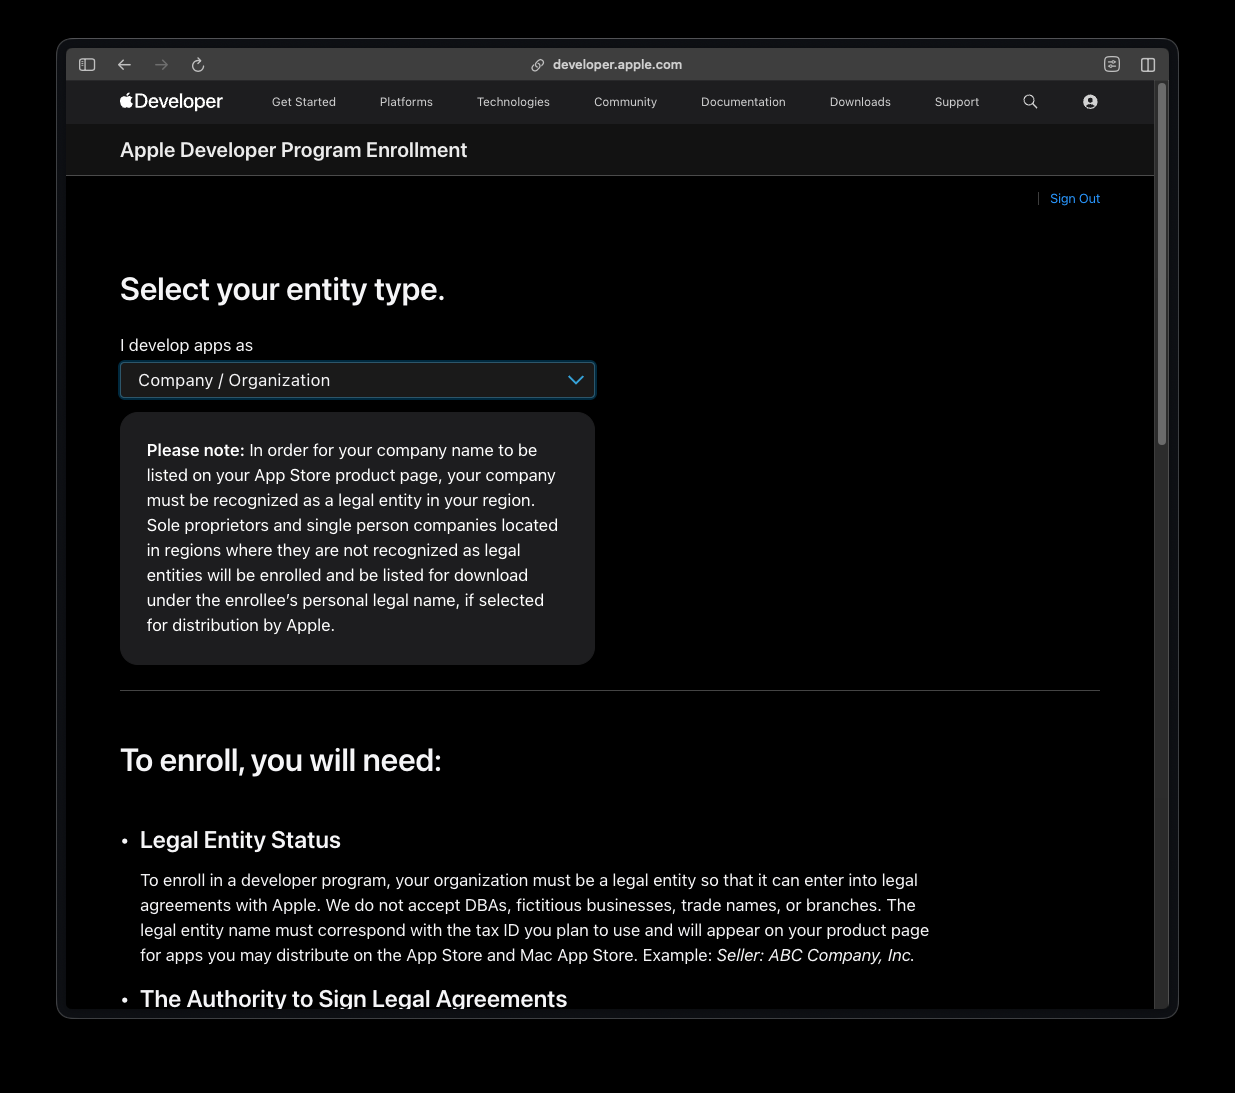Click the 'To enroll, you will need:' heading
This screenshot has height=1093, width=1235.
[x=281, y=761]
